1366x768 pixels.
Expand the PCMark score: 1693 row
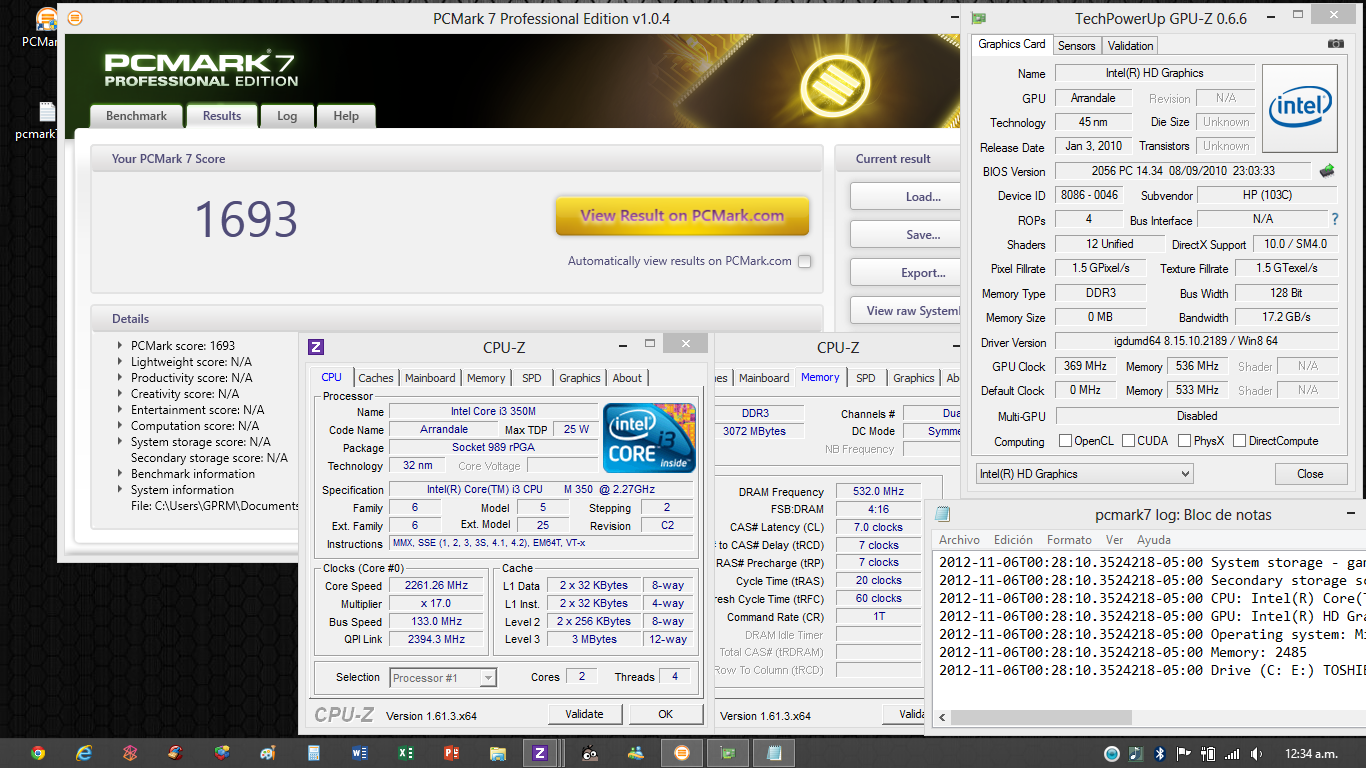(121, 346)
